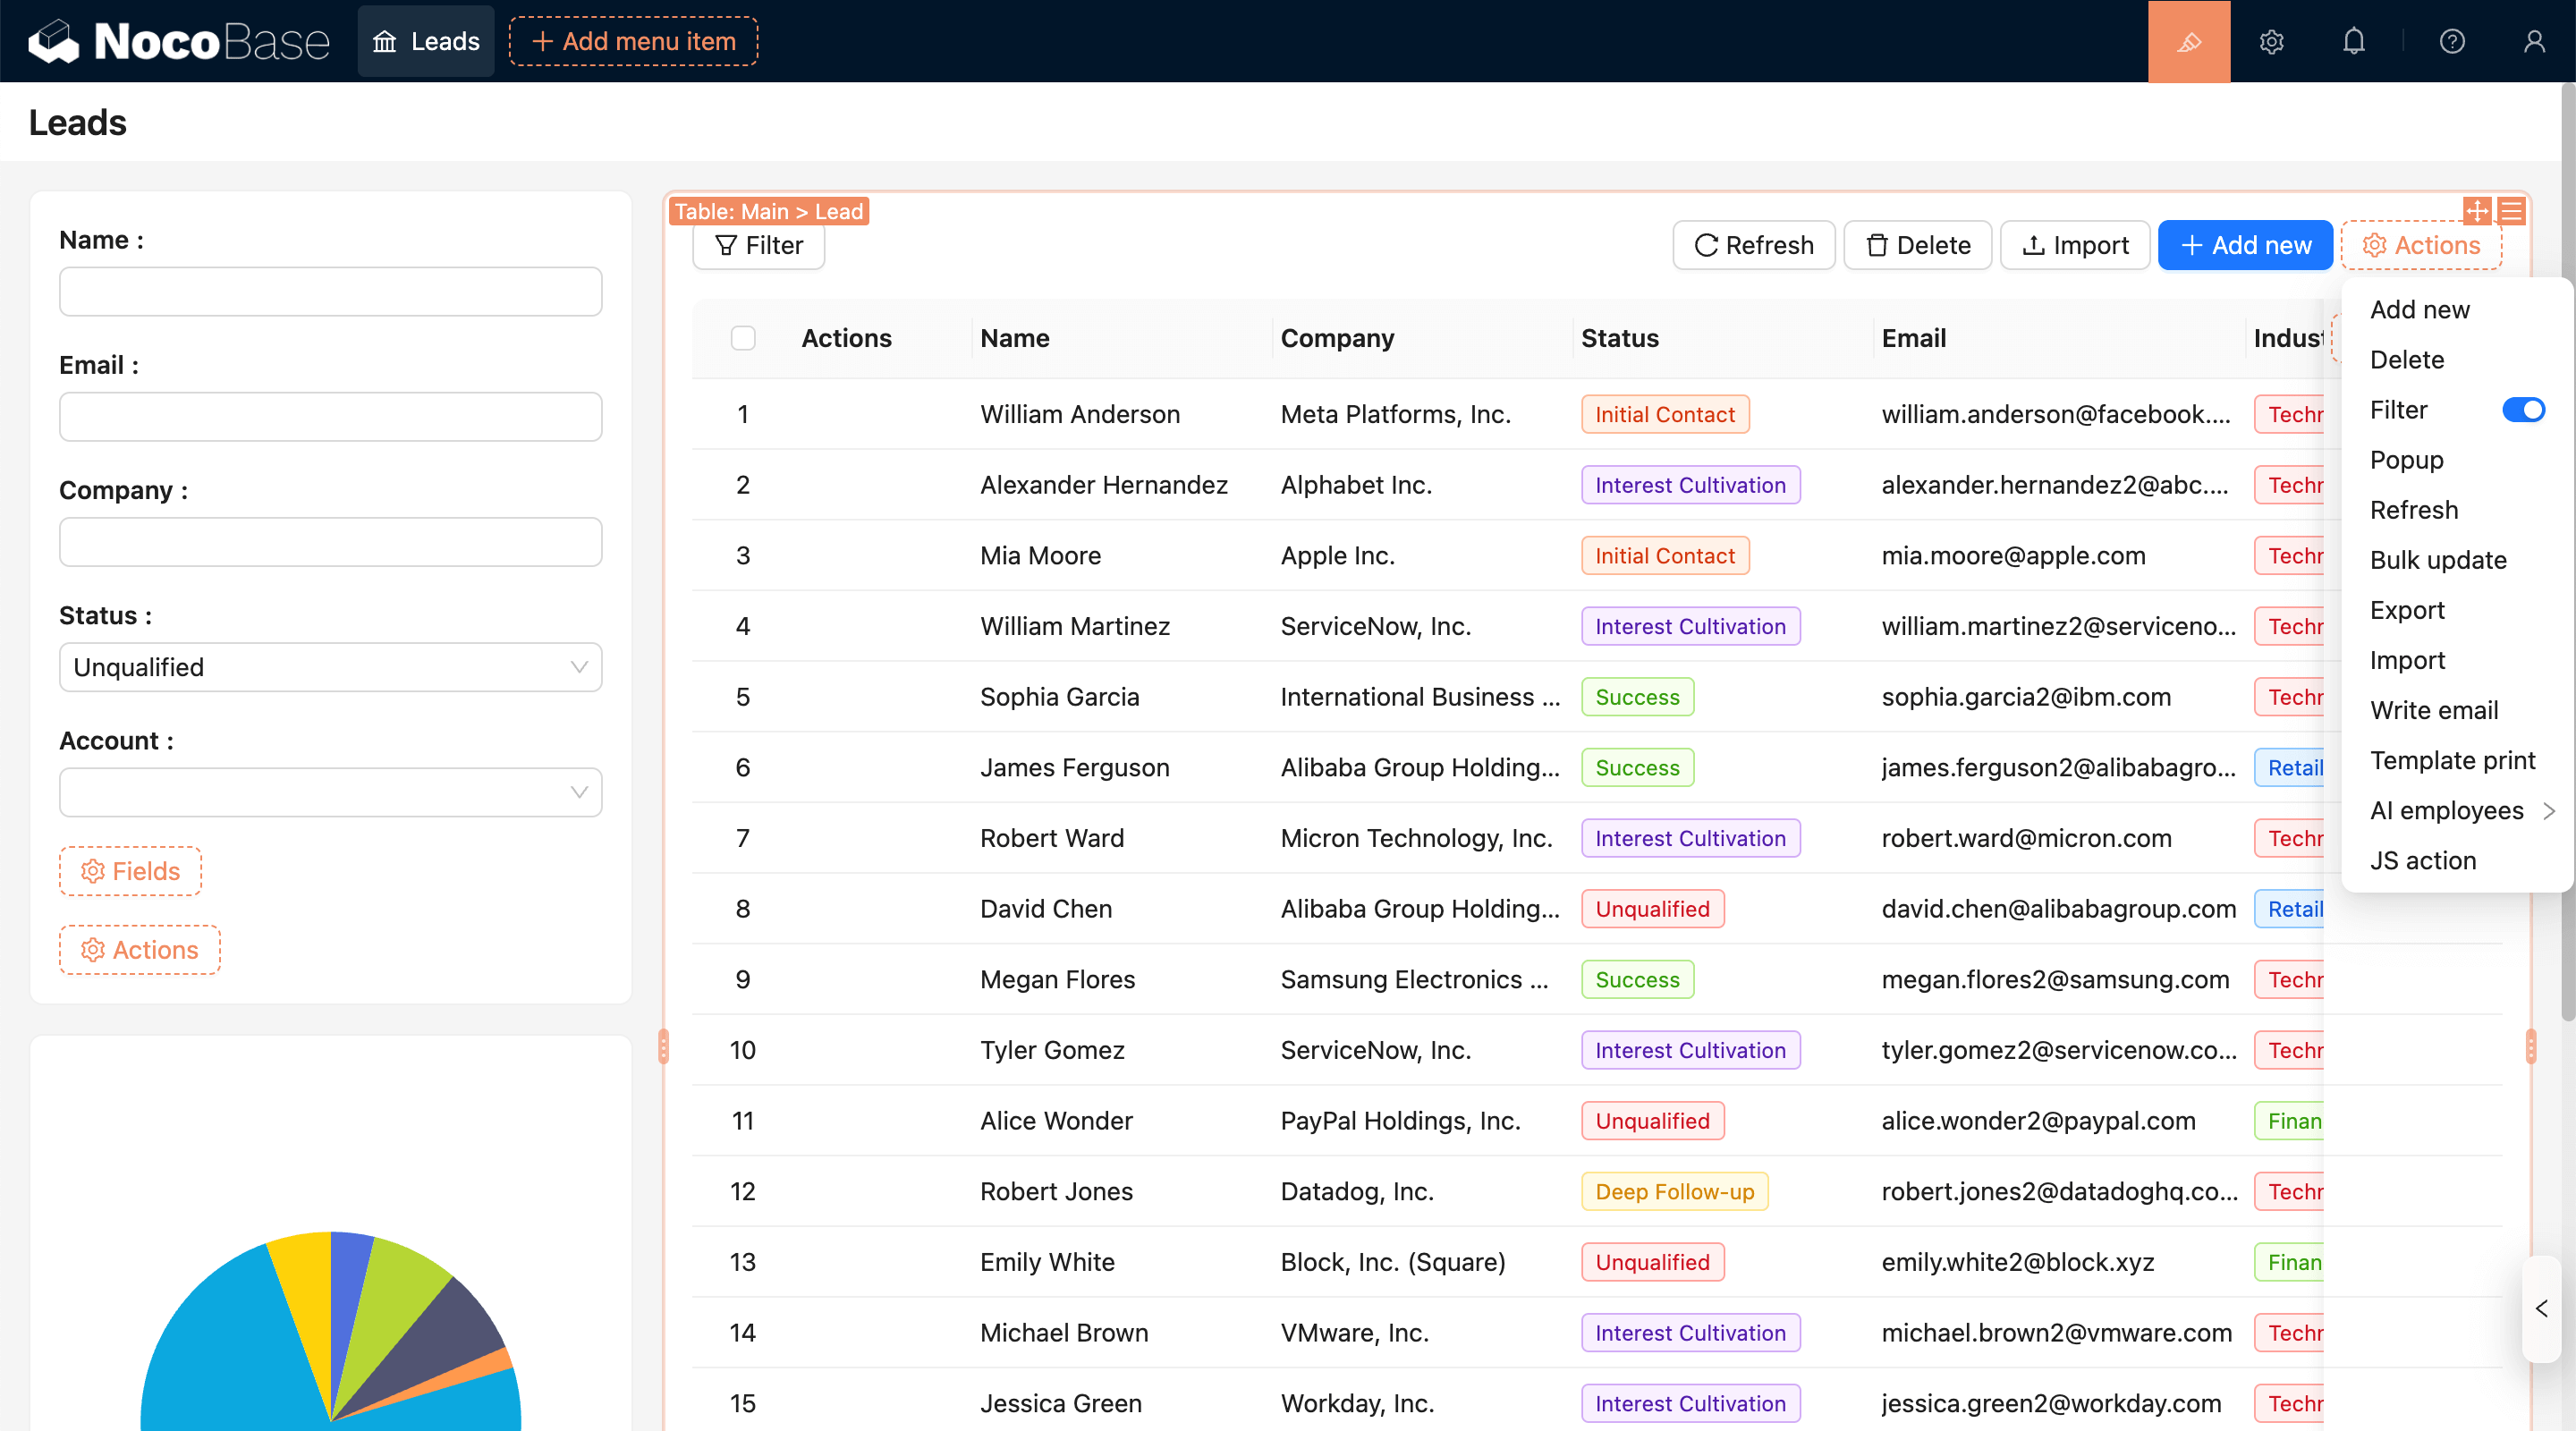The height and width of the screenshot is (1431, 2576).
Task: Open notifications bell icon
Action: point(2353,41)
